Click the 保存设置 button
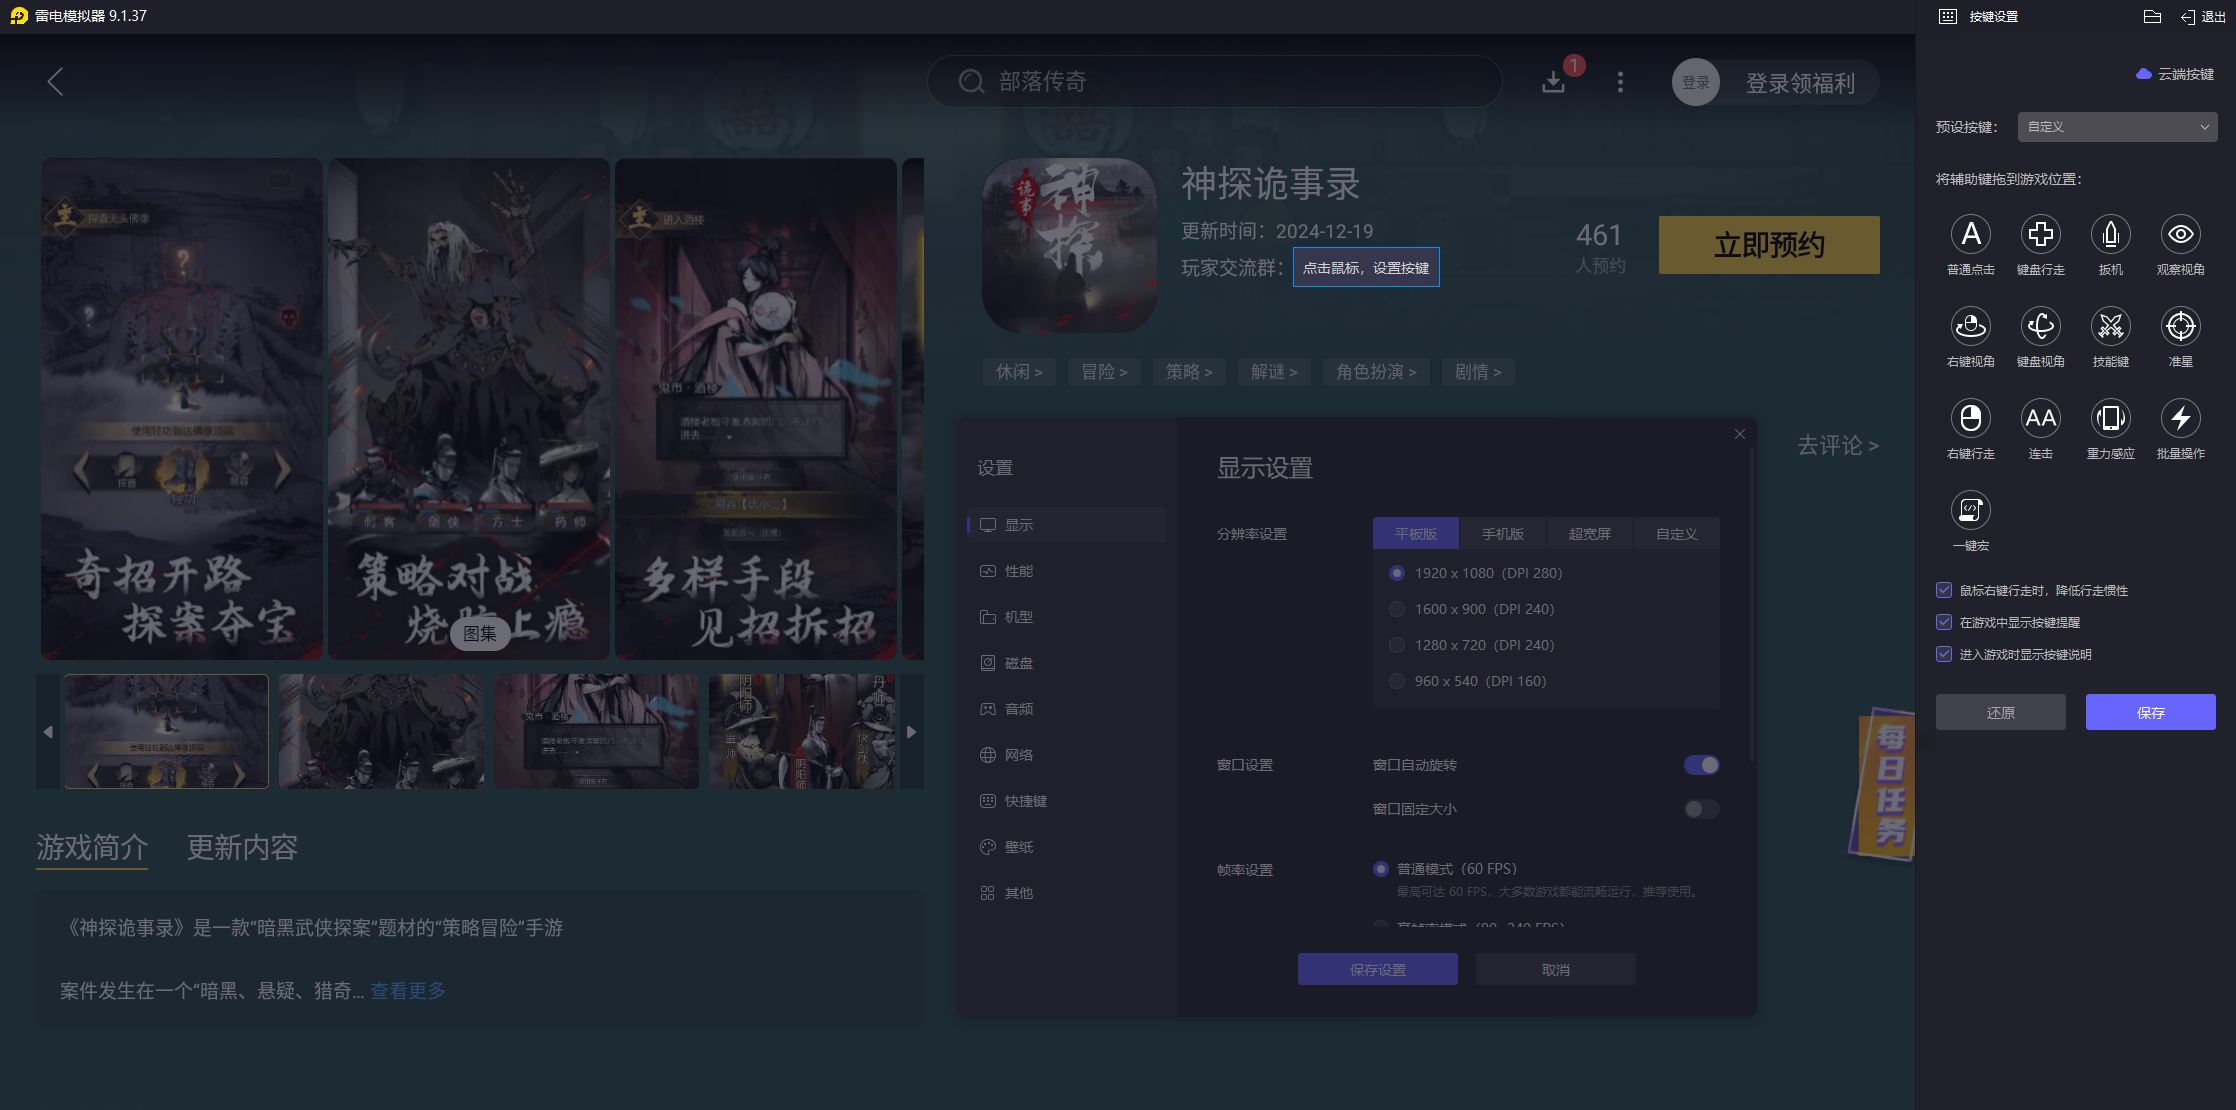Image resolution: width=2236 pixels, height=1110 pixels. (x=1378, y=969)
